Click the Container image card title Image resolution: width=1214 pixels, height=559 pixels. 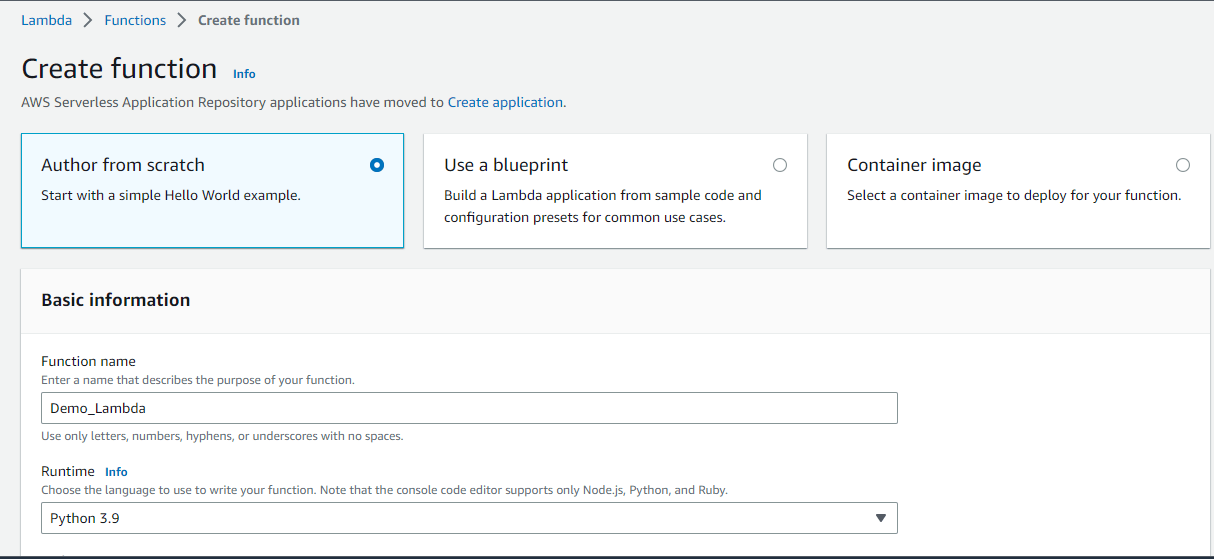914,165
